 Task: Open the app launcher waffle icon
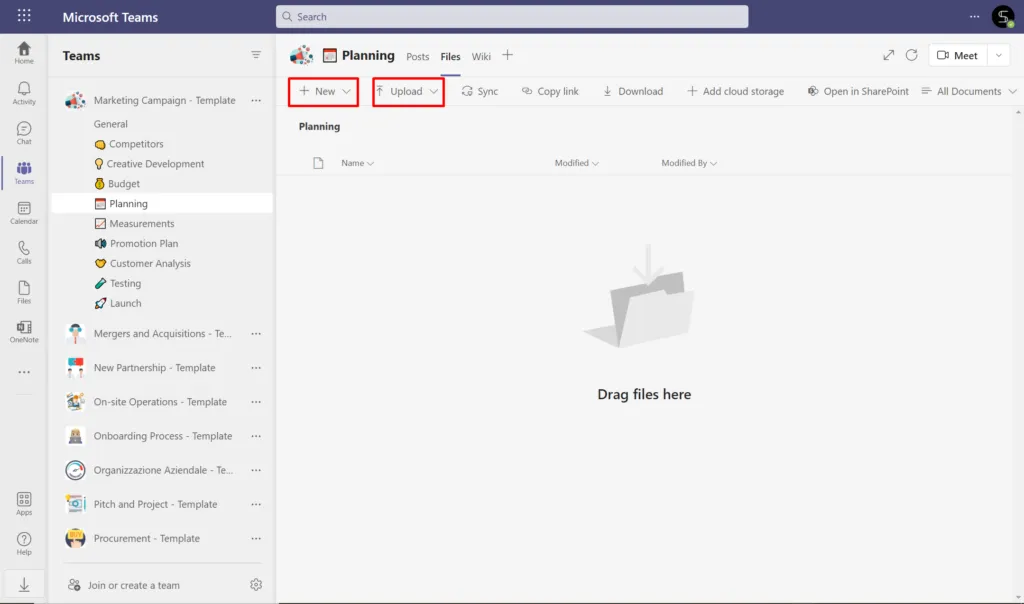(24, 15)
